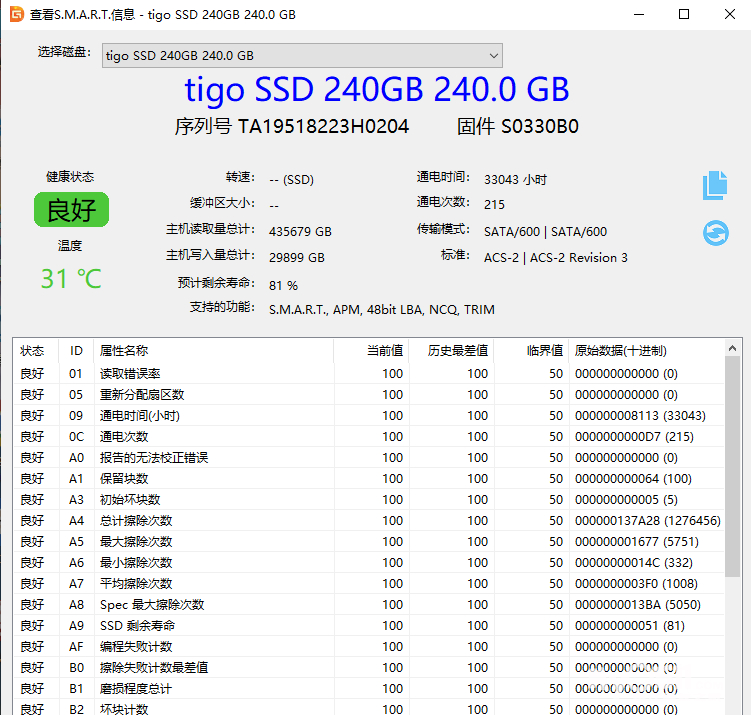Click the app icon in title bar
The width and height of the screenshot is (751, 715).
point(15,15)
